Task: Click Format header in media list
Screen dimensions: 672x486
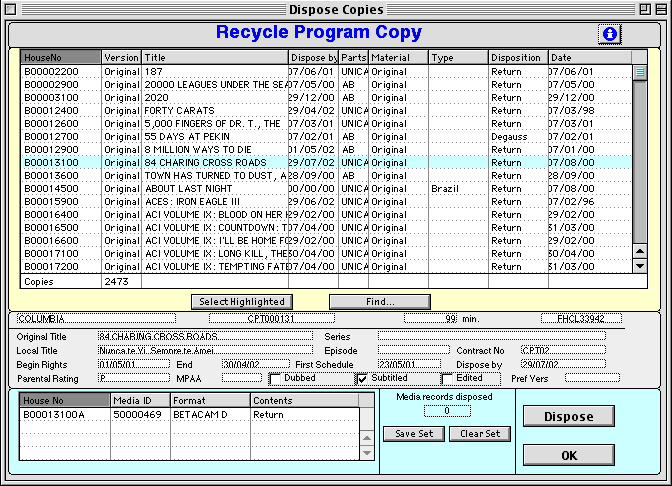Action: coord(210,400)
